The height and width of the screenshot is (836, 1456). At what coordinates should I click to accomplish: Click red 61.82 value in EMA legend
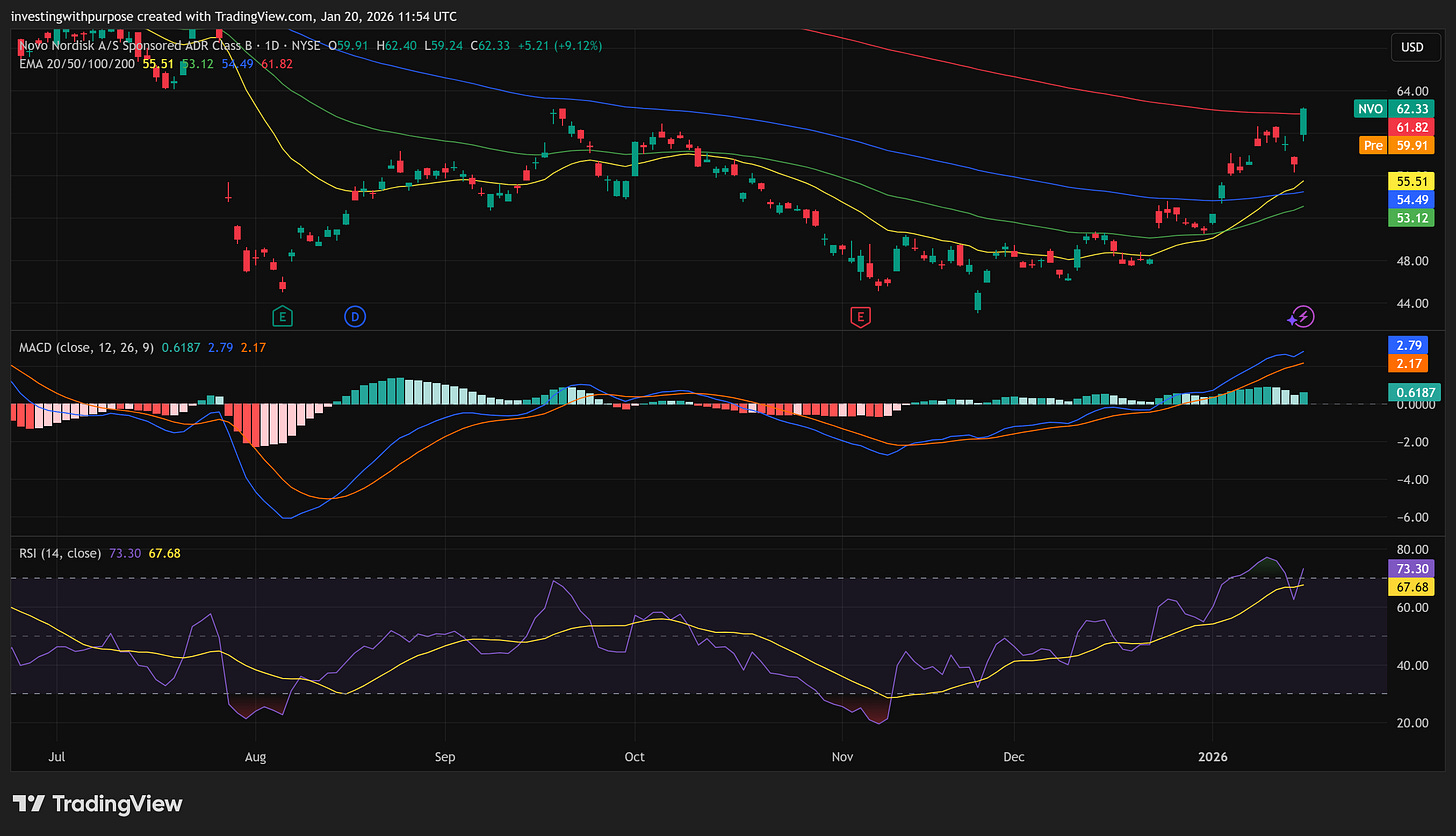(x=277, y=64)
